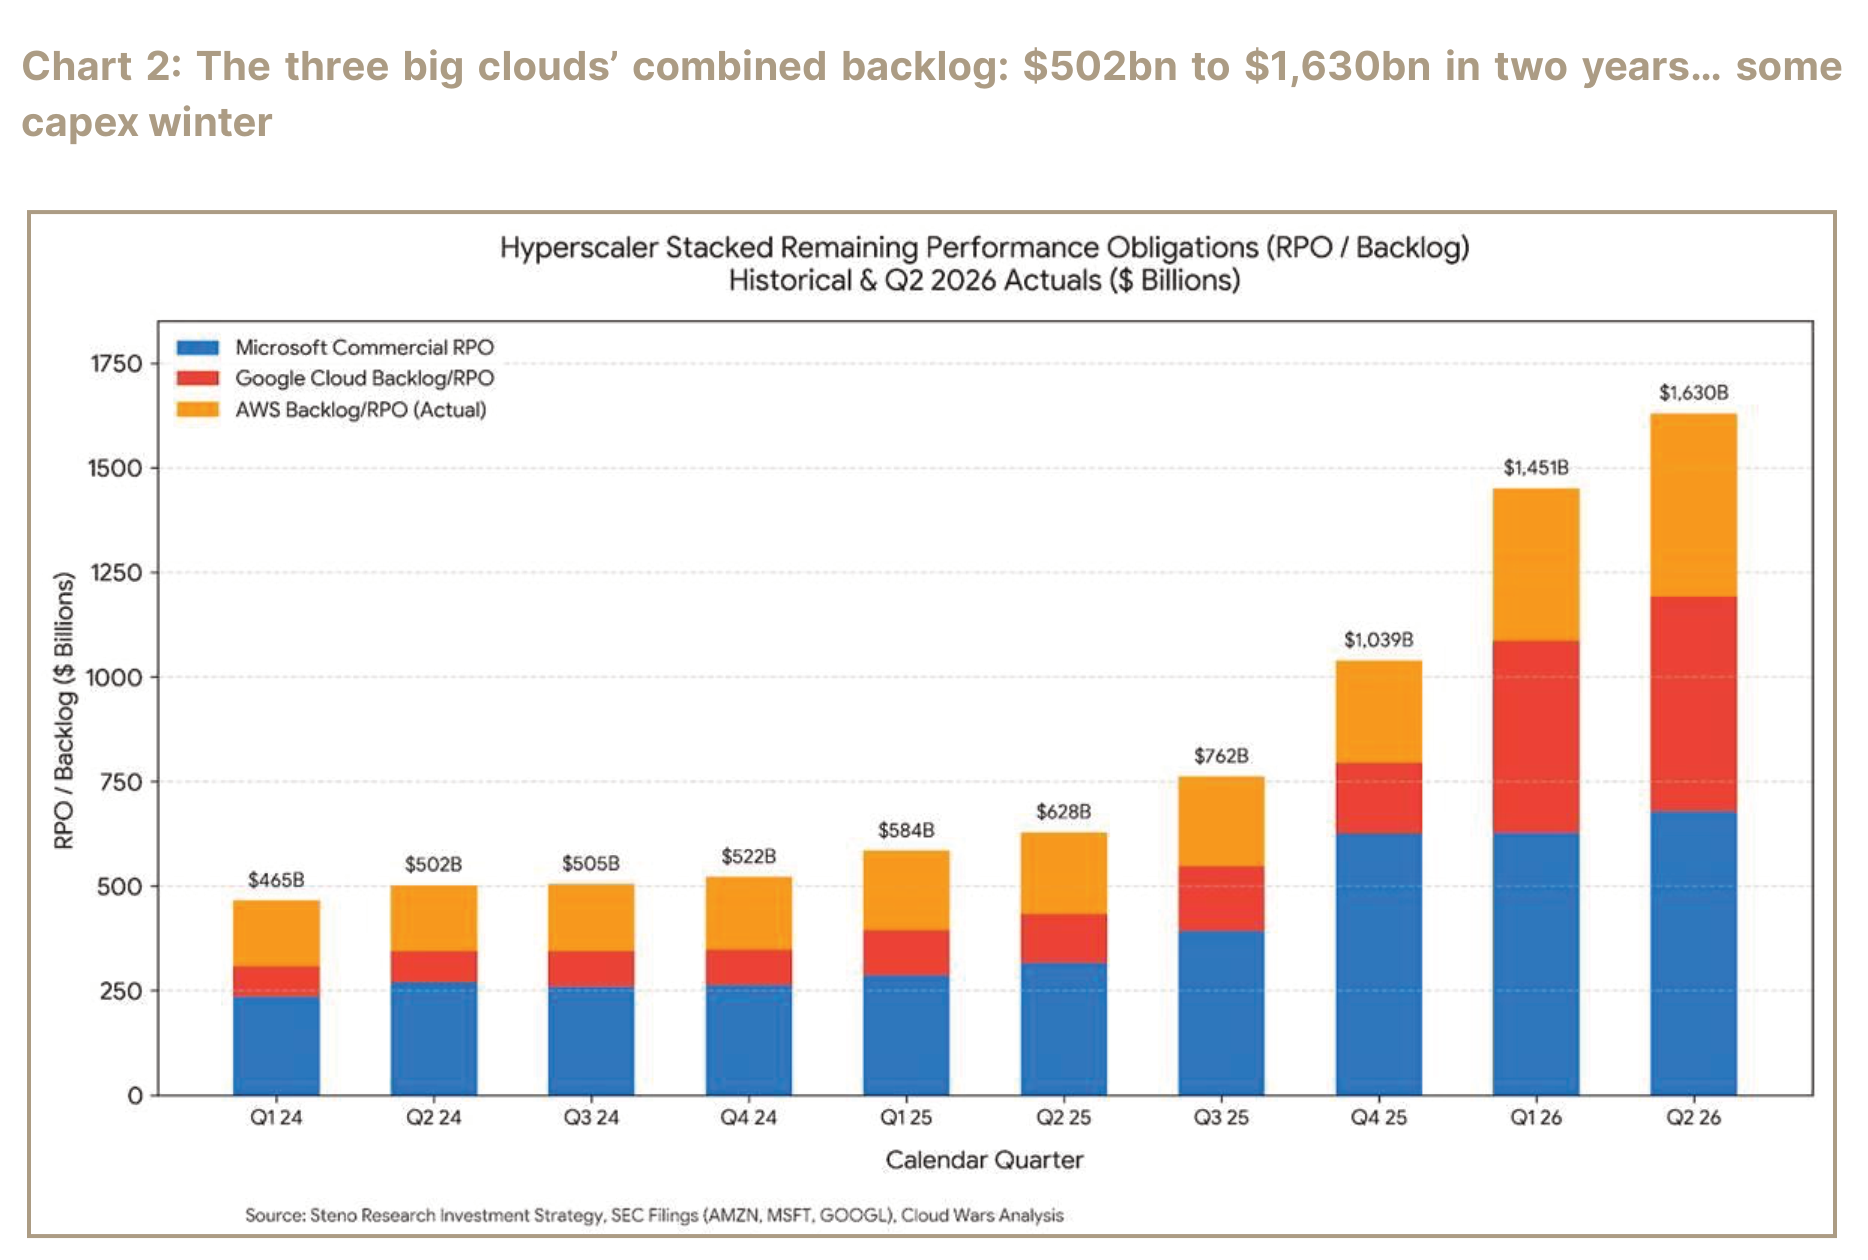Click the '750' y-axis tick label
The width and height of the screenshot is (1868, 1260).
coord(121,782)
